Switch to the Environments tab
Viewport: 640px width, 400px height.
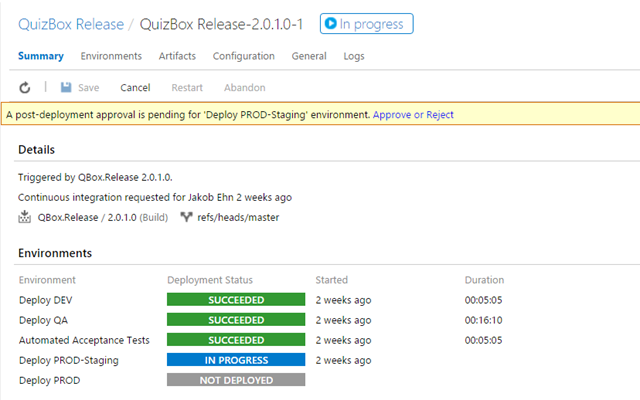pyautogui.click(x=111, y=56)
